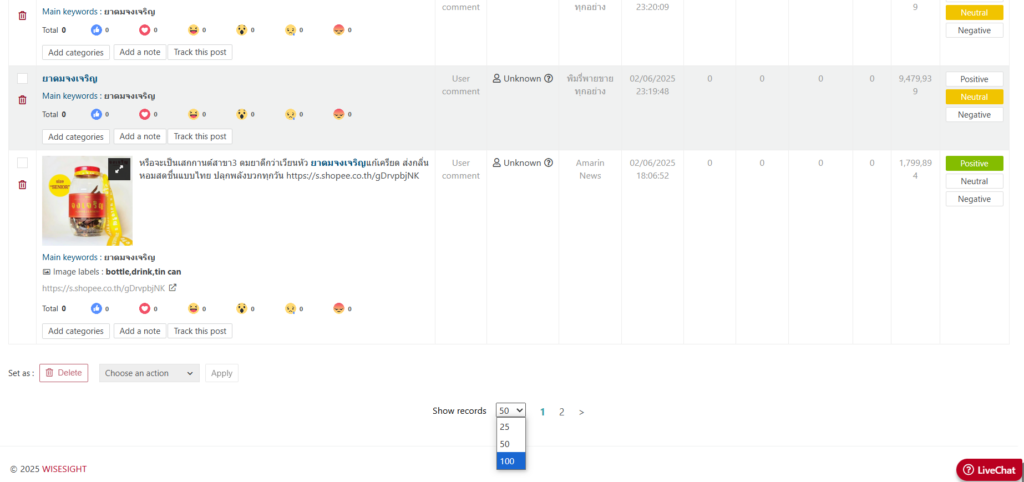Click Track this post on the bottom post
1024x482 pixels.
coord(200,331)
